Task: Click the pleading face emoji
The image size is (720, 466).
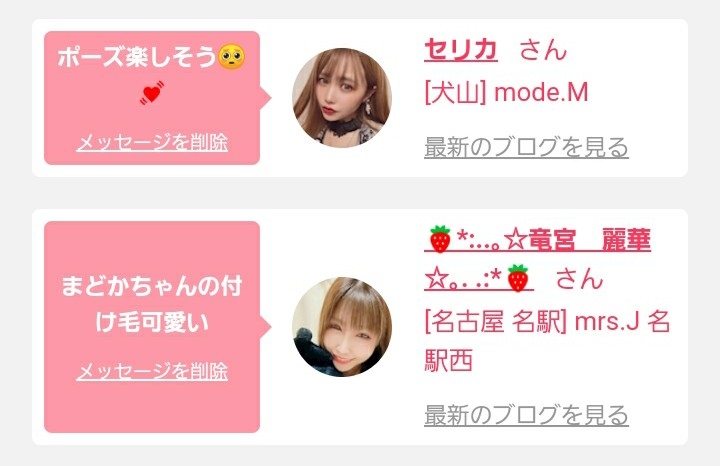Action: 231,57
